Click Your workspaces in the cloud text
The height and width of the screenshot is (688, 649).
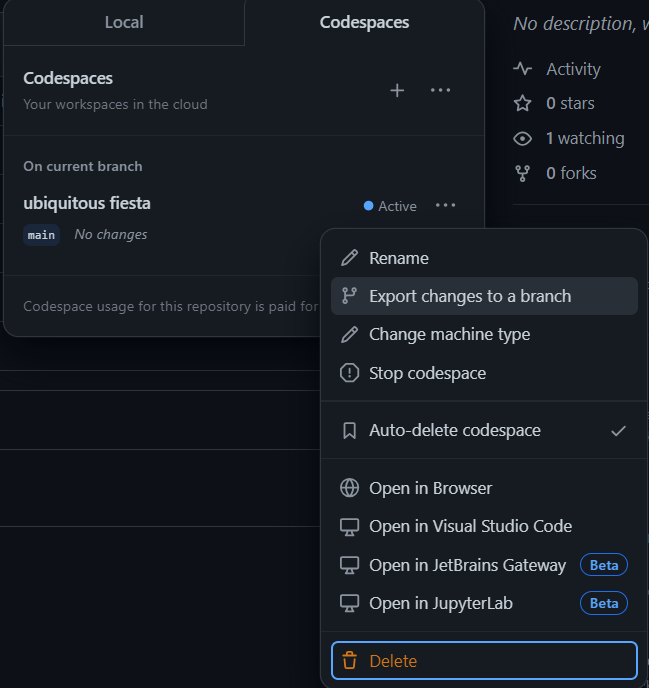[x=115, y=104]
